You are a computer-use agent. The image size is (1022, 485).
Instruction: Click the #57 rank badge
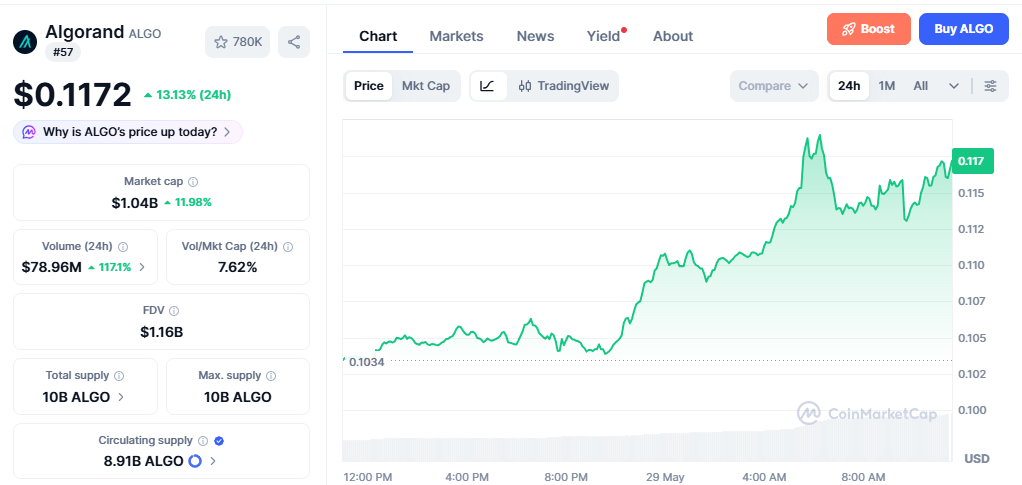point(63,52)
